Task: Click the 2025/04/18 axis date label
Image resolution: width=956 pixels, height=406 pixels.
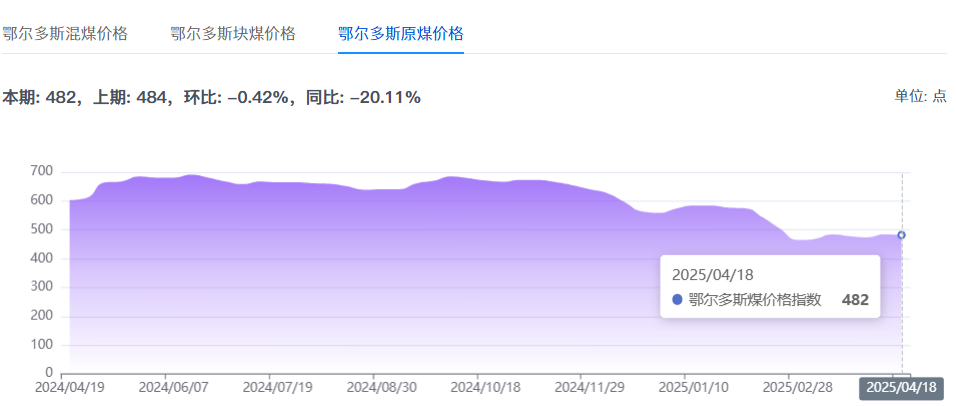Action: [x=901, y=388]
